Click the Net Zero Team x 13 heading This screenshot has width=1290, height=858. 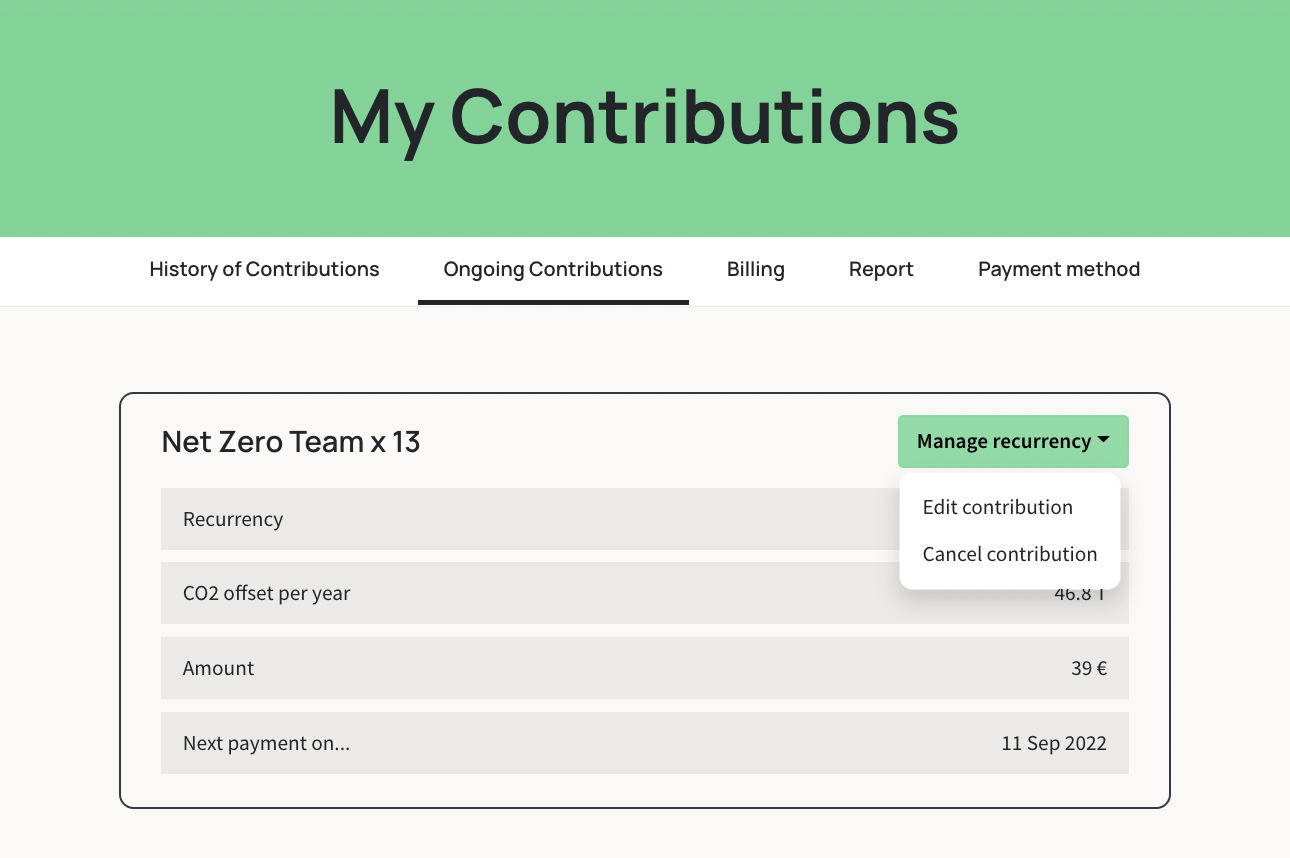pyautogui.click(x=291, y=441)
